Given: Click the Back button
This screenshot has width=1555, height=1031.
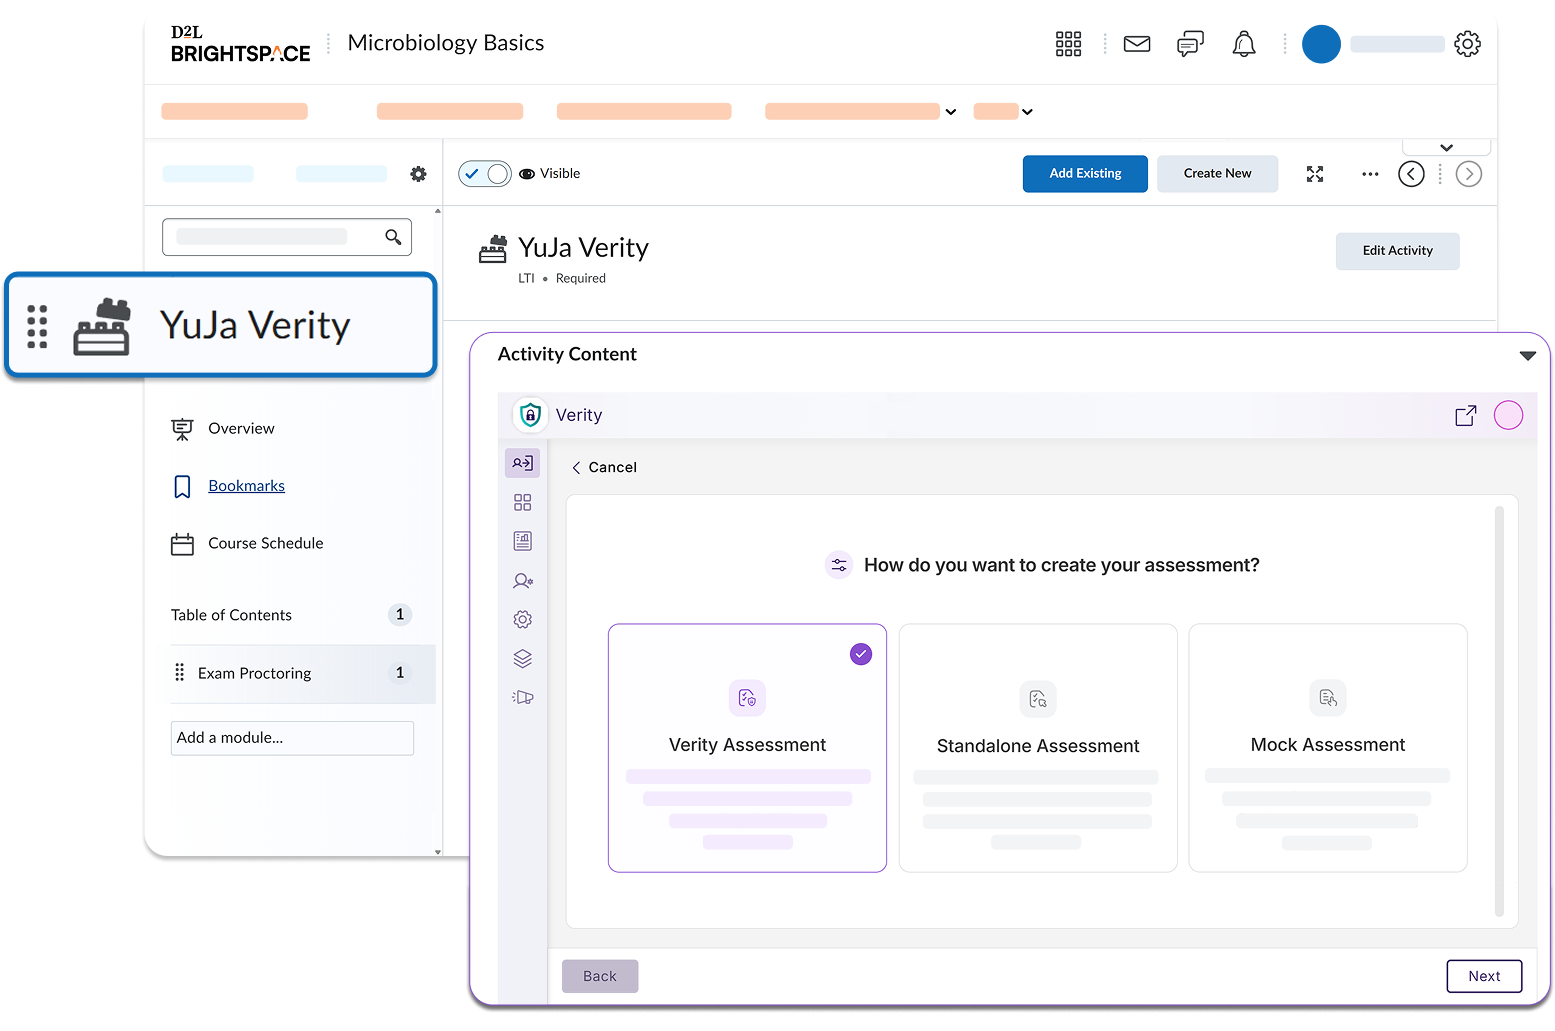Looking at the screenshot, I should click(600, 976).
